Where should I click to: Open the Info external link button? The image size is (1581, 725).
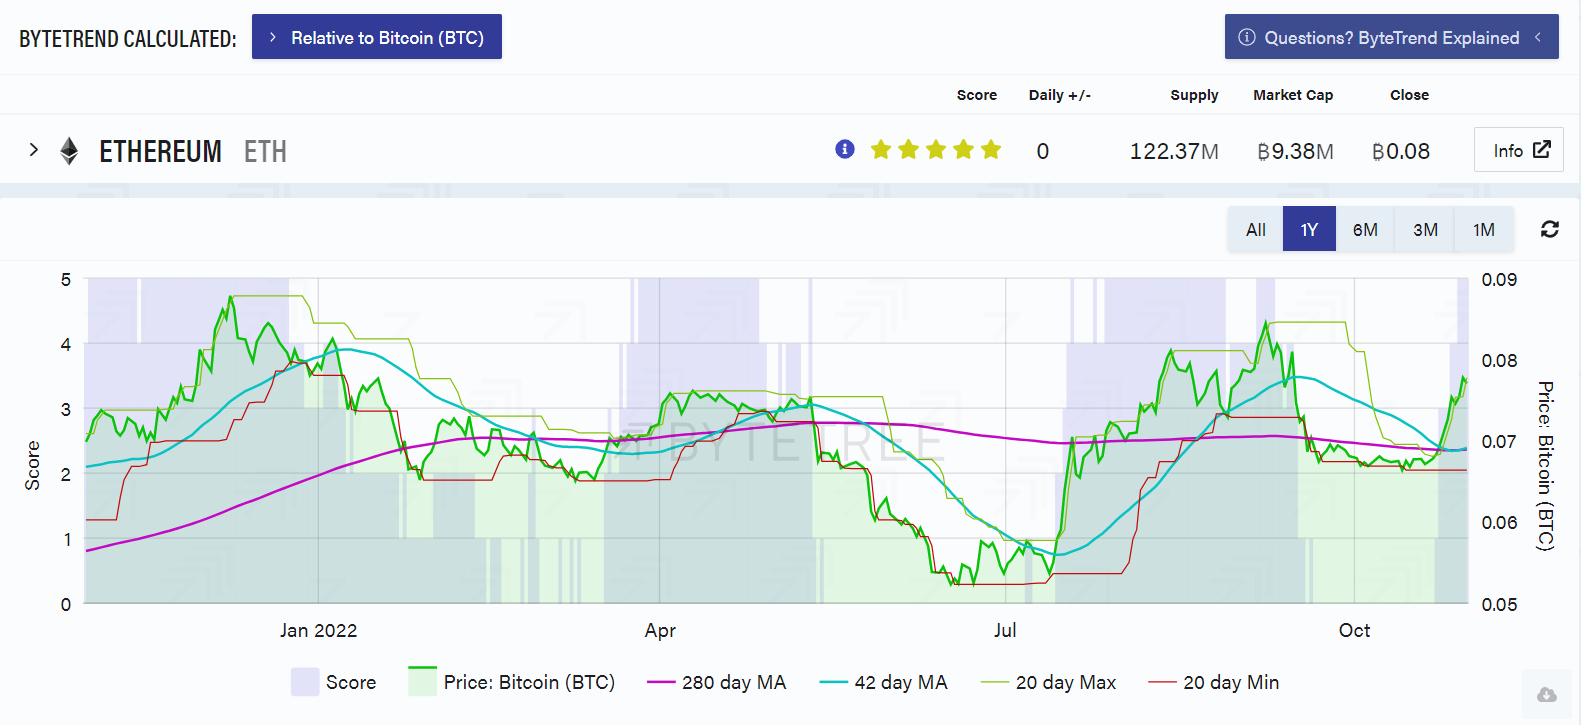coord(1518,150)
